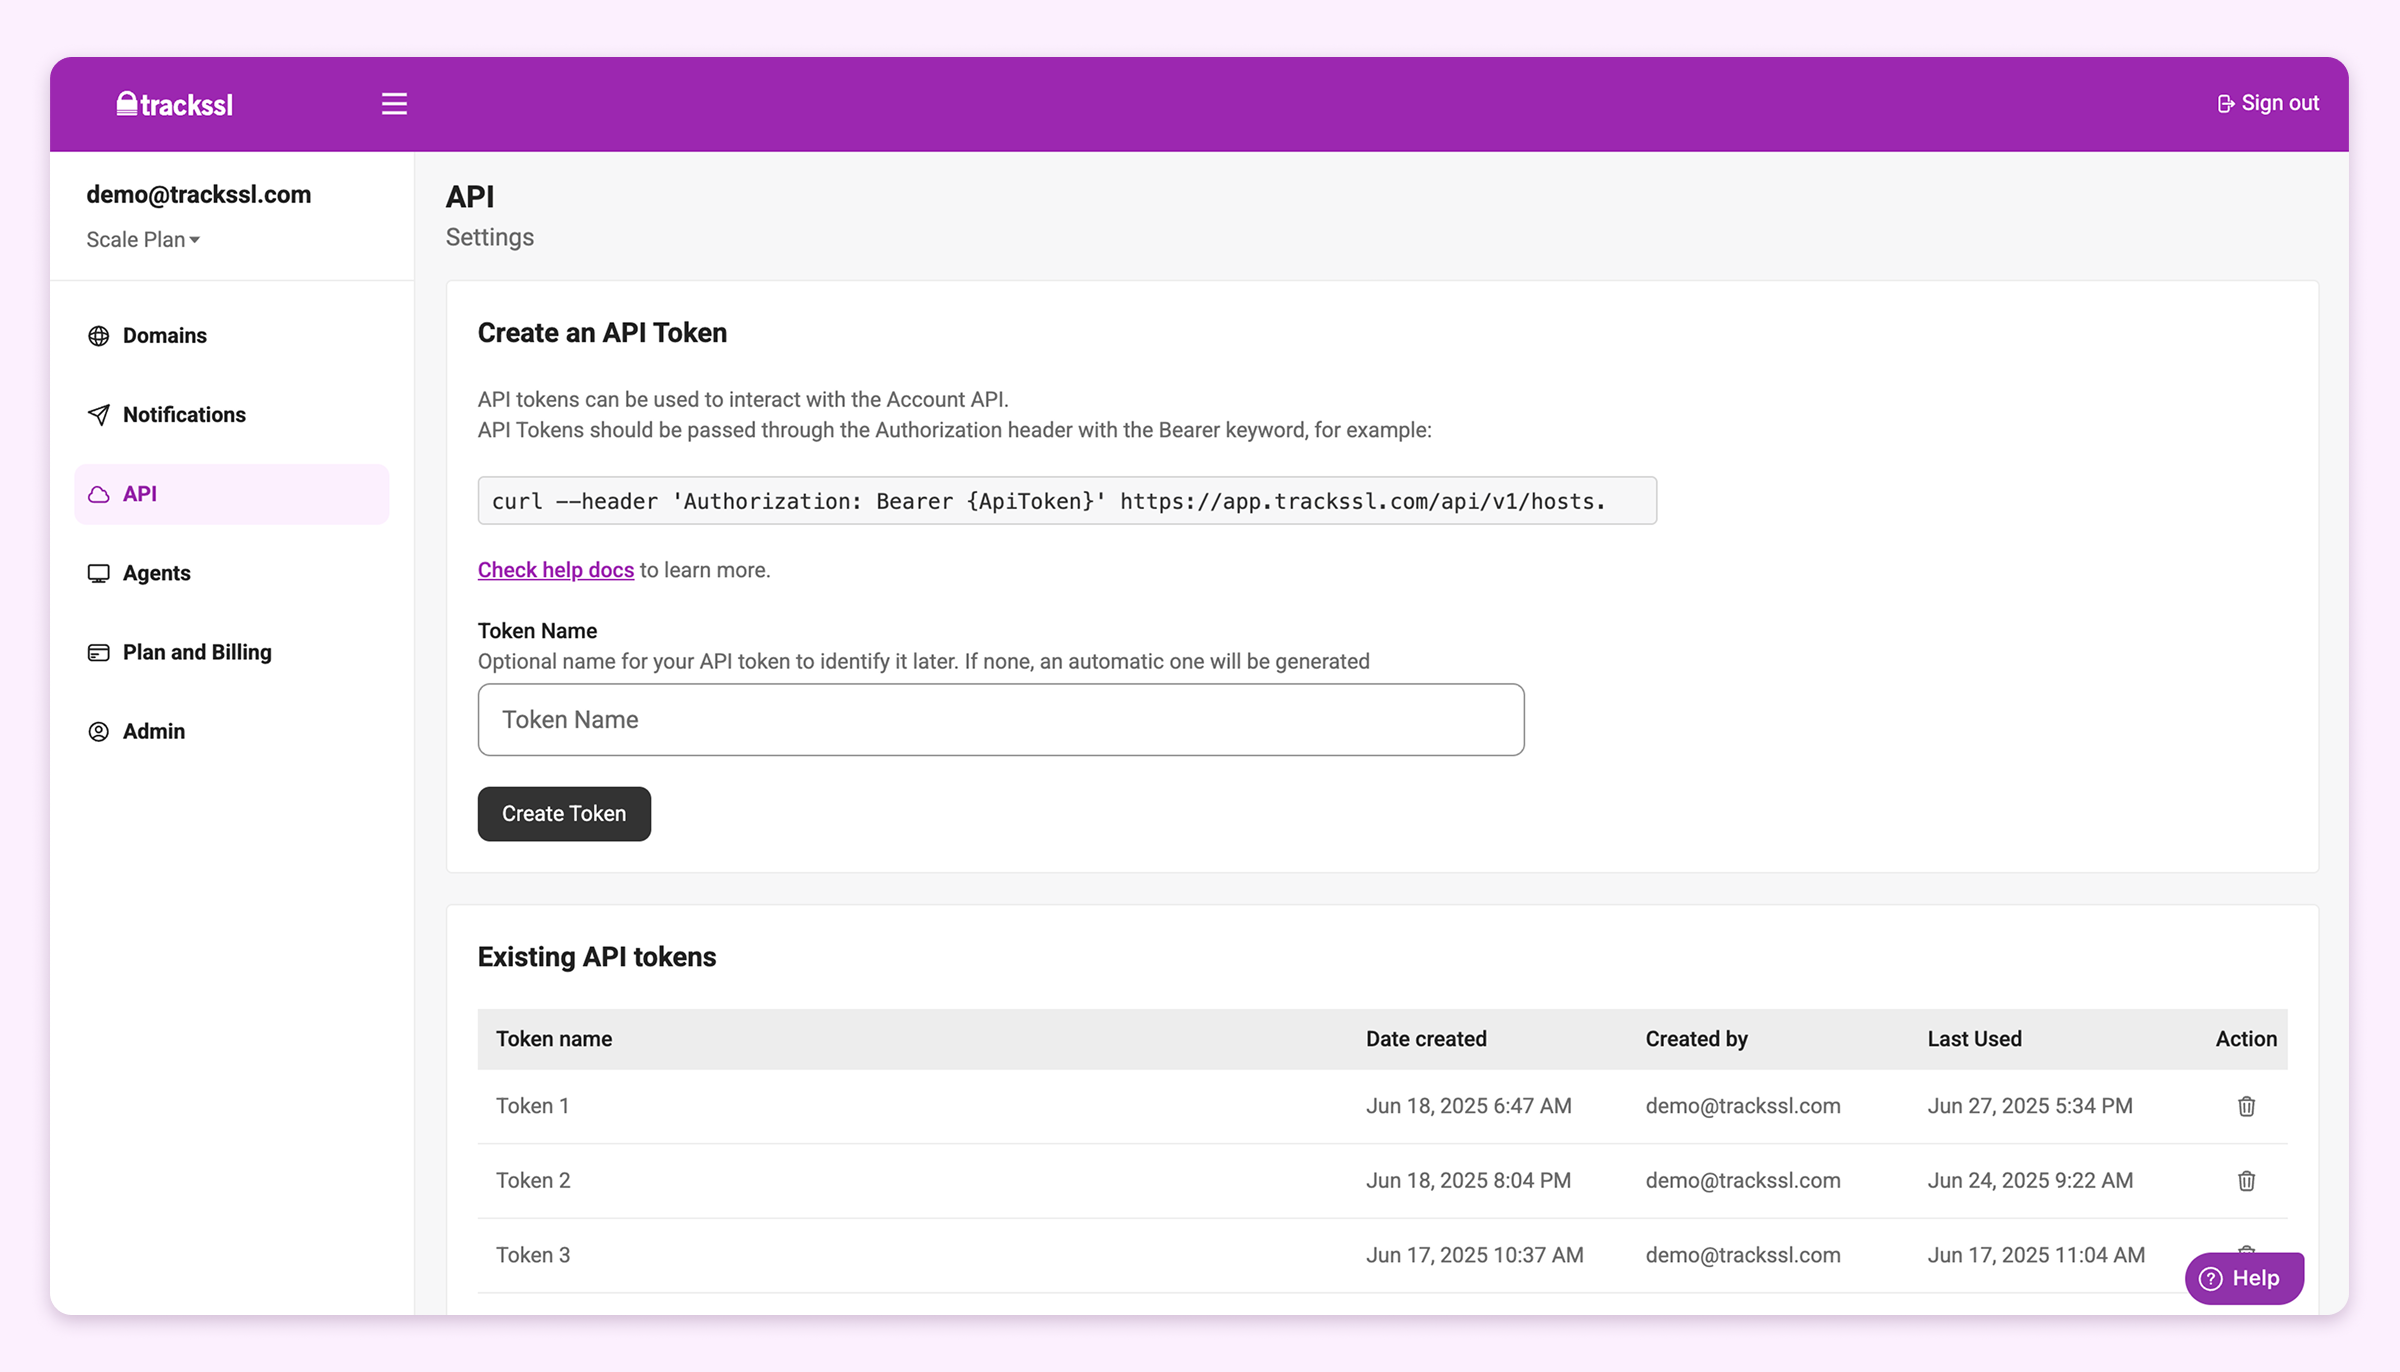Click Jun 24, 2025 9:22 AM value
The width and height of the screenshot is (2400, 1372).
[2030, 1181]
